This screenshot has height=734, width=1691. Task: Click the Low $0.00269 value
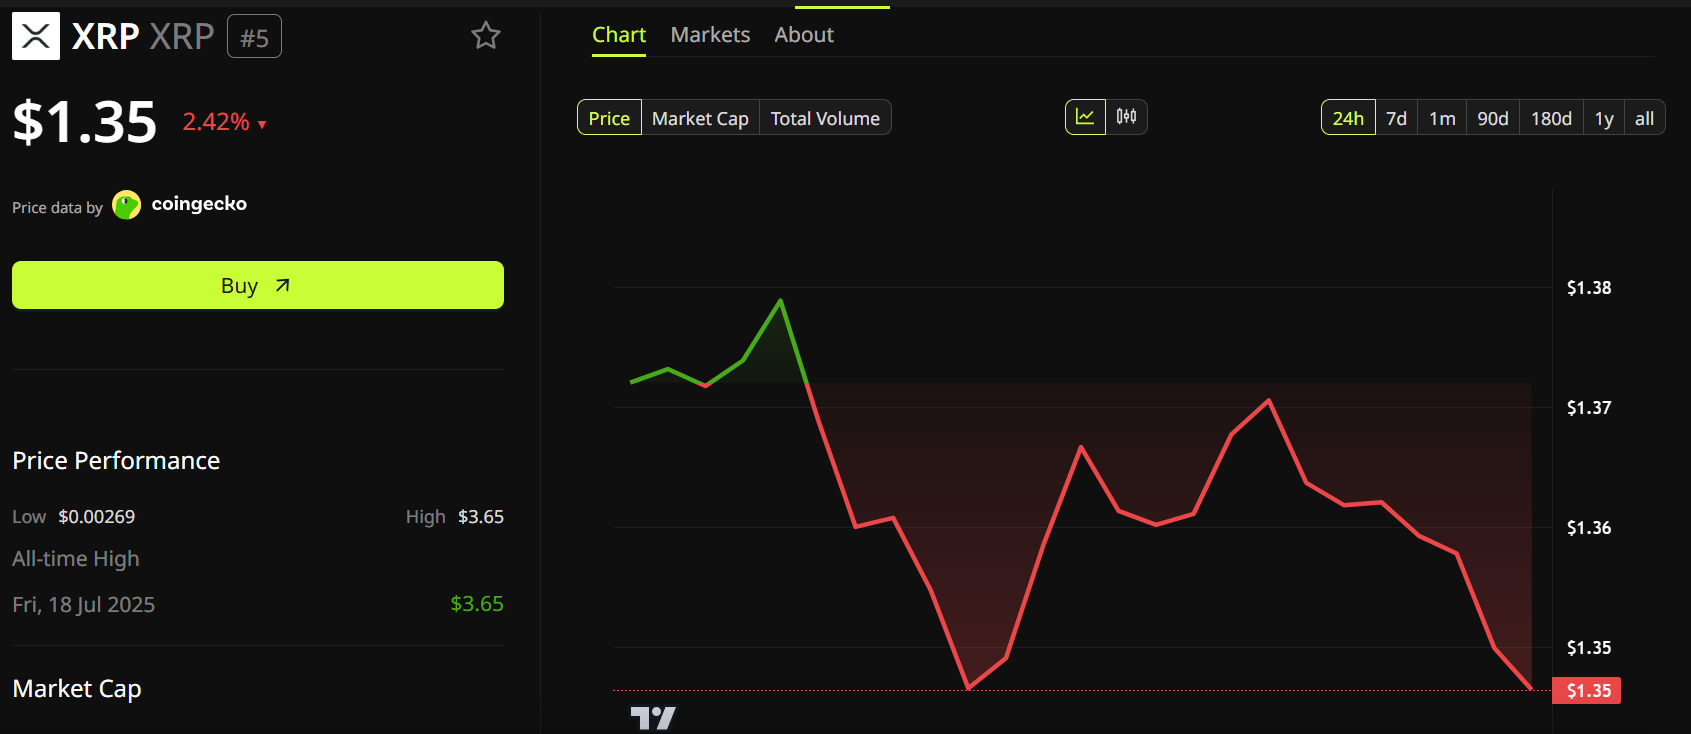click(96, 517)
